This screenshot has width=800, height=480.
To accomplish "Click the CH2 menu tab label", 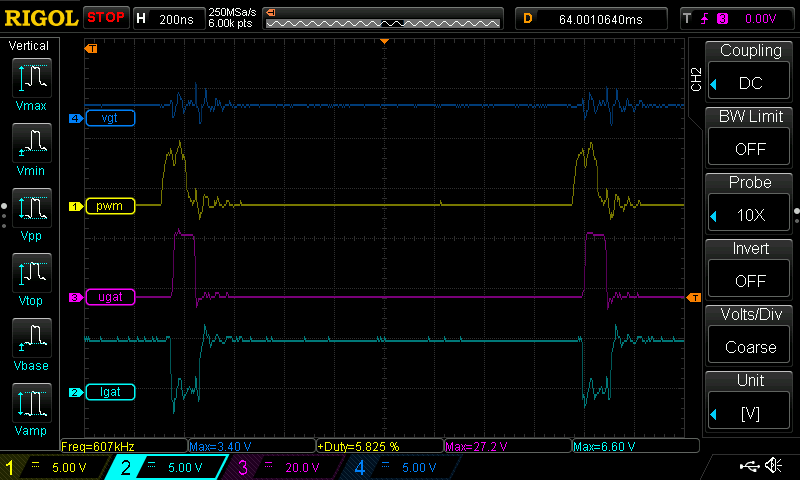I will tap(696, 79).
